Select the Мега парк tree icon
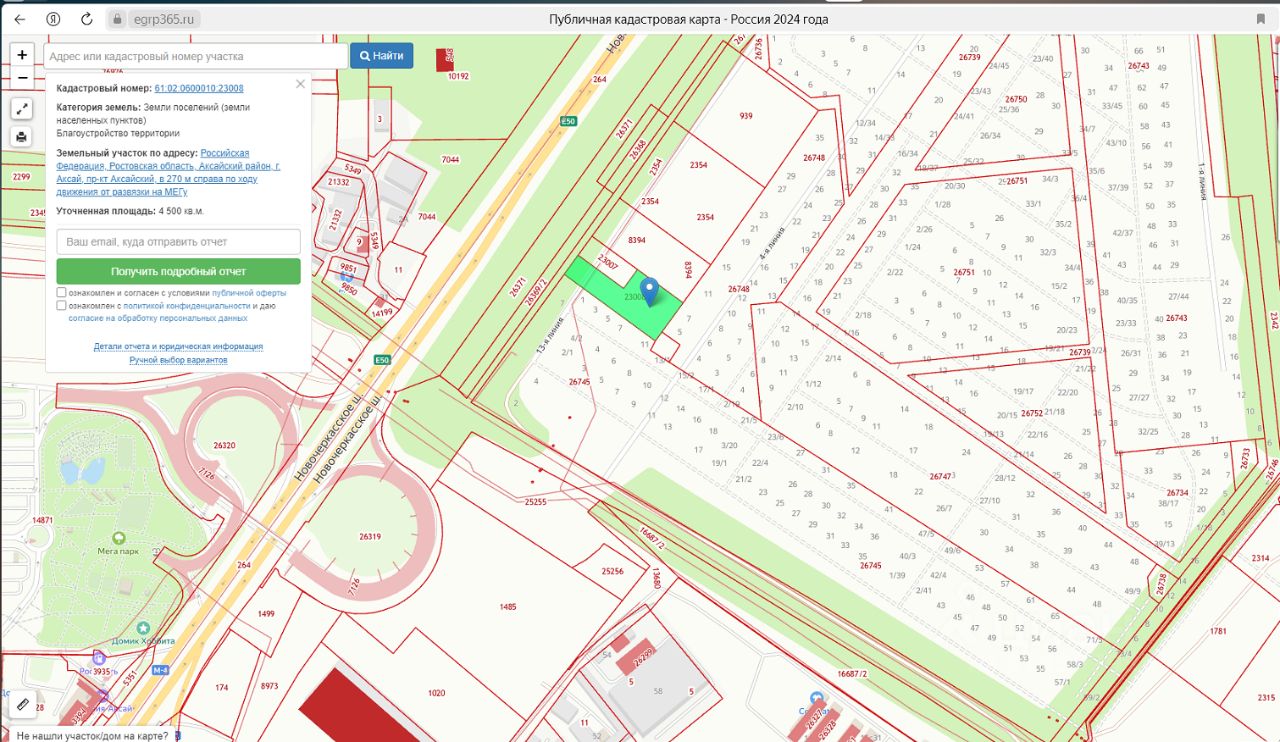This screenshot has height=742, width=1280. (x=119, y=538)
